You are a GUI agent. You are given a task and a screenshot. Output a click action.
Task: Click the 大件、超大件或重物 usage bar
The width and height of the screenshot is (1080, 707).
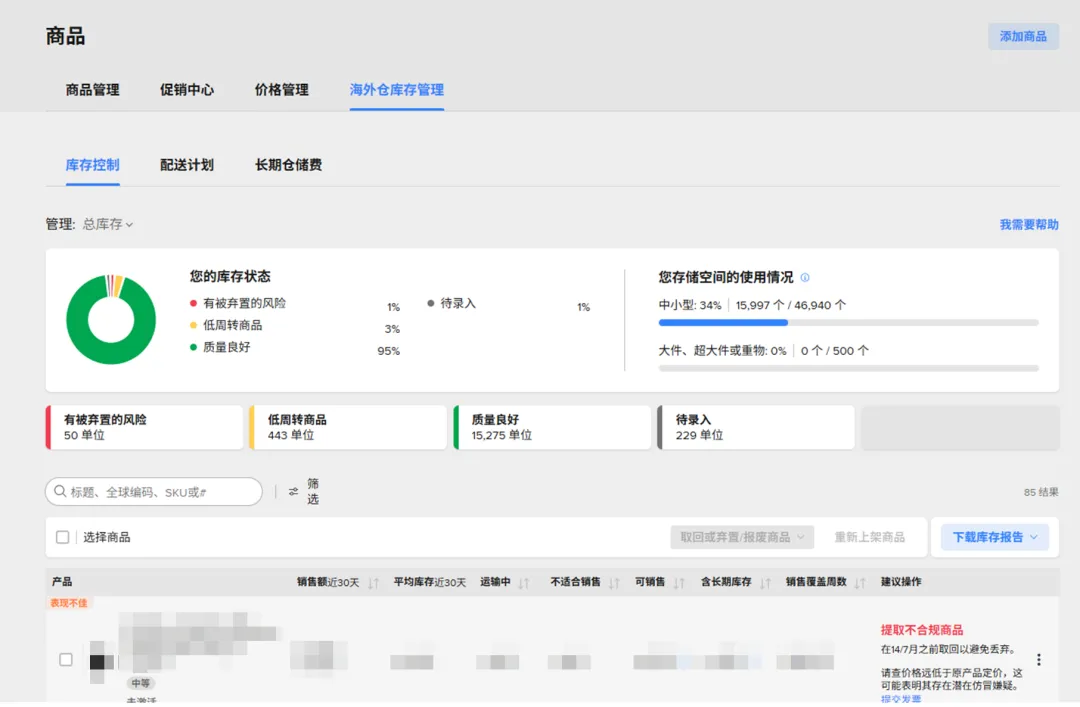848,368
